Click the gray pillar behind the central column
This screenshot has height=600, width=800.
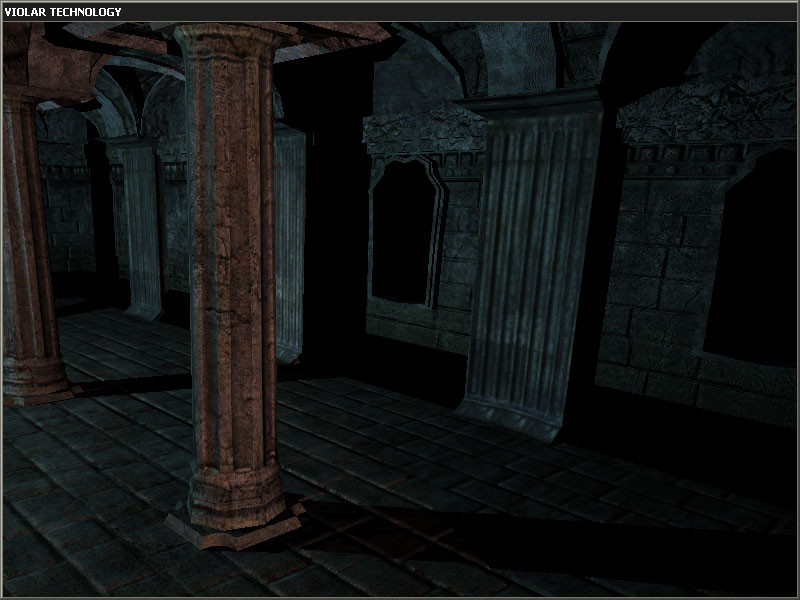tap(290, 245)
